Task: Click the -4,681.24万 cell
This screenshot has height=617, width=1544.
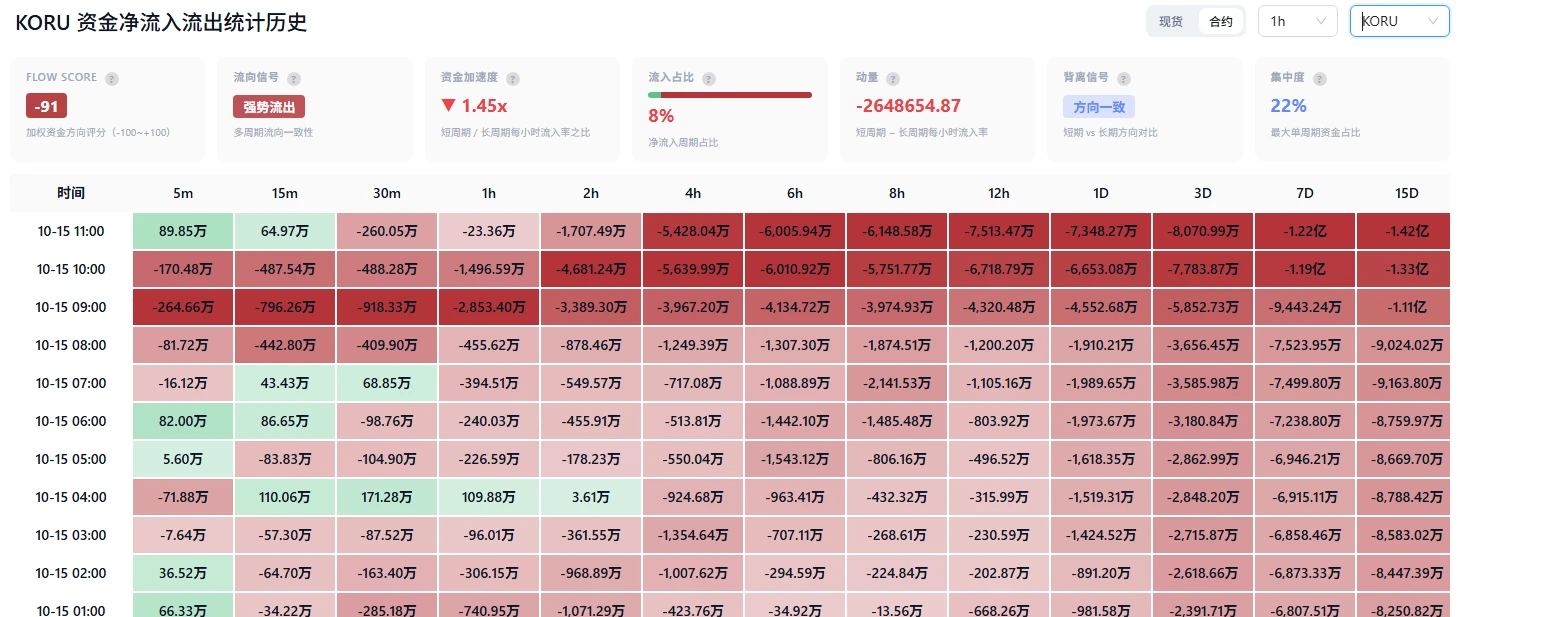Action: pyautogui.click(x=591, y=269)
